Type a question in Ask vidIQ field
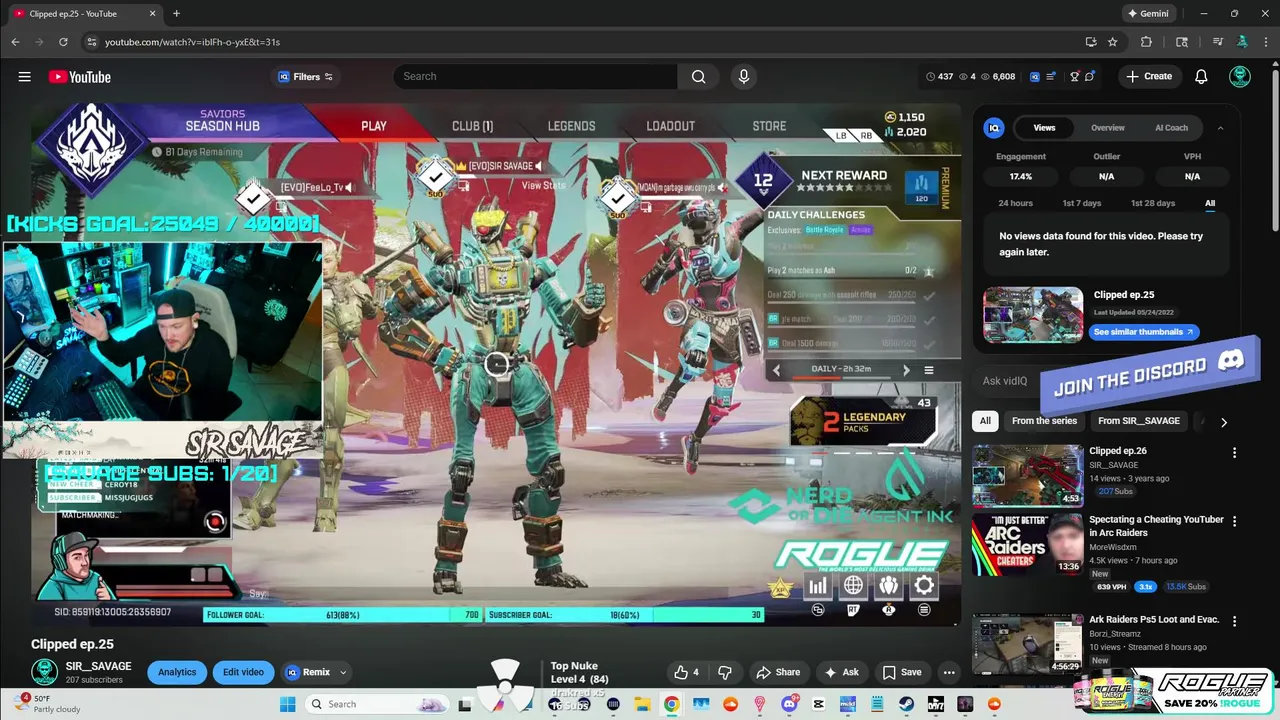Viewport: 1280px width, 720px height. [1005, 380]
